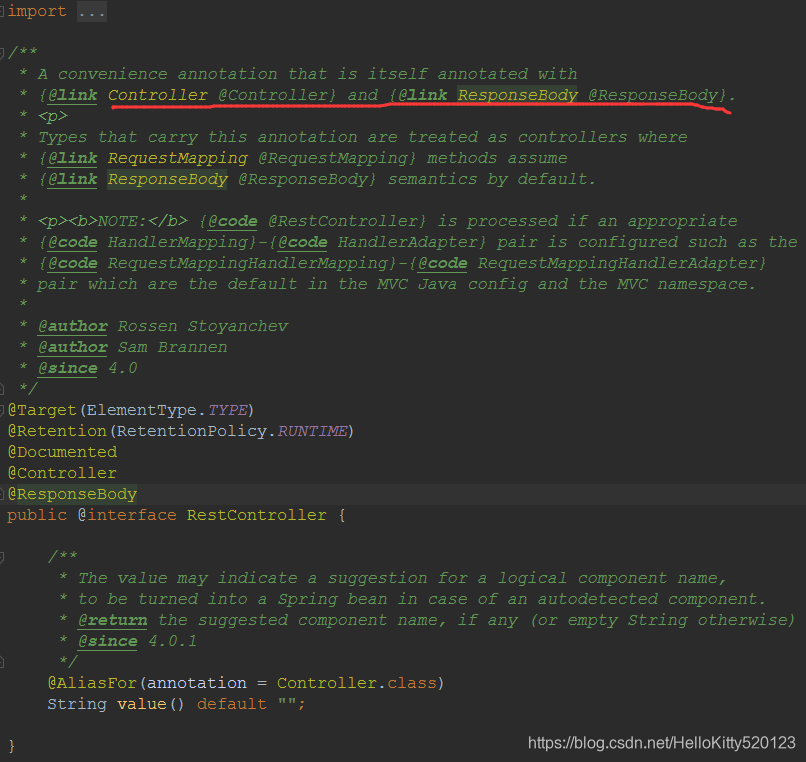806x762 pixels.
Task: Click "HandlerAdapter}" before "pair is configured"
Action: click(412, 242)
